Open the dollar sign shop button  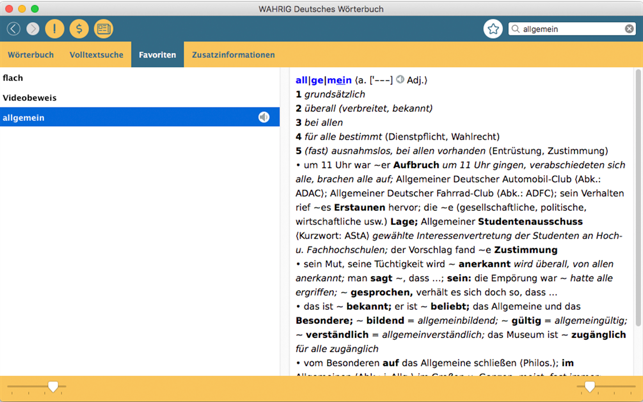pyautogui.click(x=79, y=29)
